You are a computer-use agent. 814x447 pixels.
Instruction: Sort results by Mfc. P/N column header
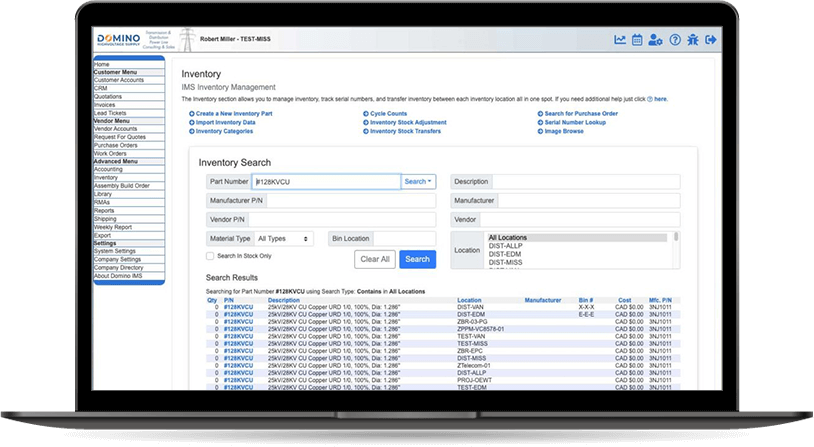point(660,300)
